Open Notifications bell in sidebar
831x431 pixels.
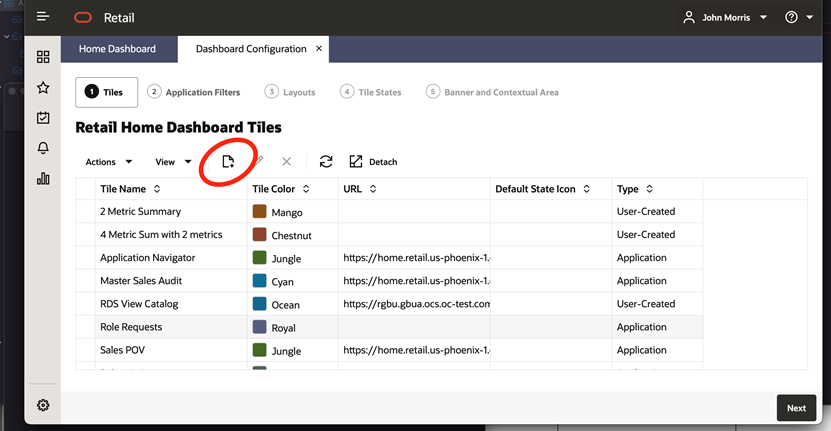click(x=43, y=148)
